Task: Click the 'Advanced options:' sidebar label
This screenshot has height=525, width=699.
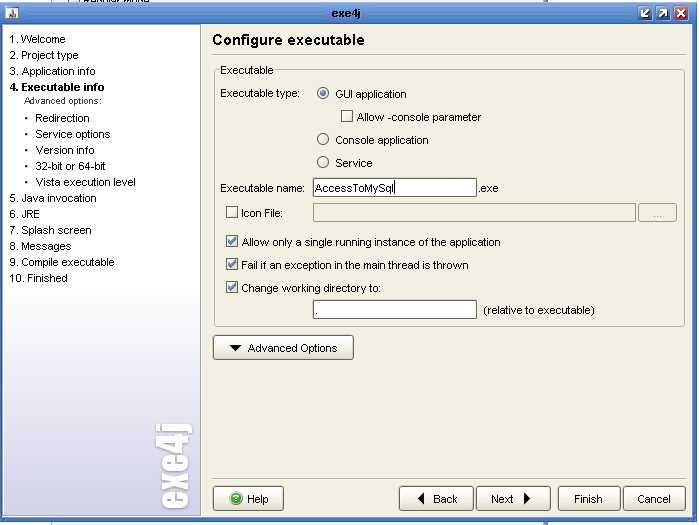Action: click(x=63, y=101)
